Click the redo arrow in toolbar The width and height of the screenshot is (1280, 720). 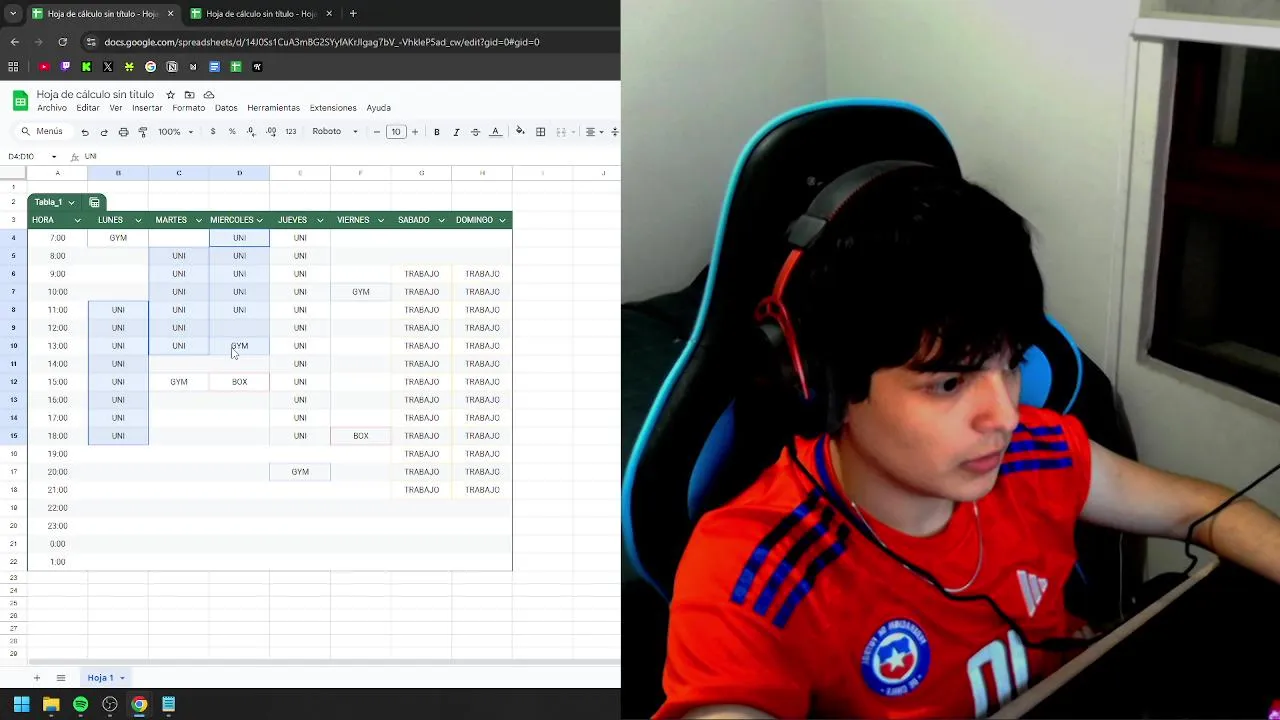pos(104,132)
